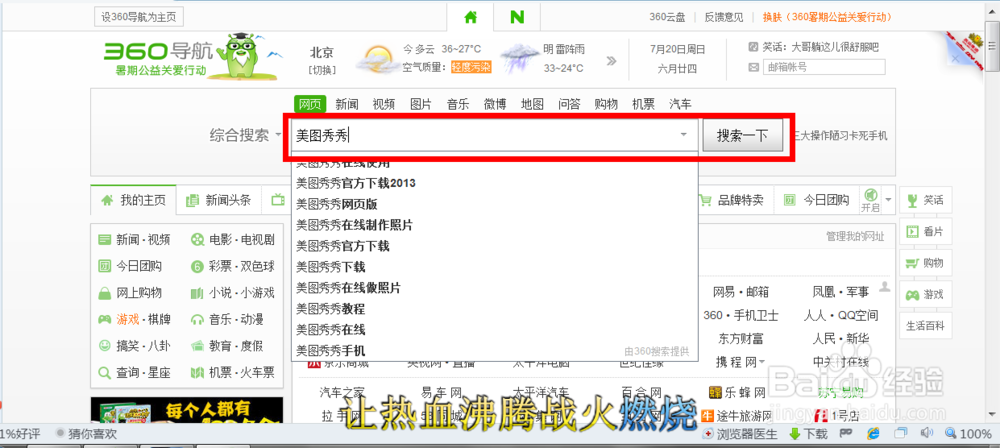Open 浏览器医生 in the status bar

740,434
